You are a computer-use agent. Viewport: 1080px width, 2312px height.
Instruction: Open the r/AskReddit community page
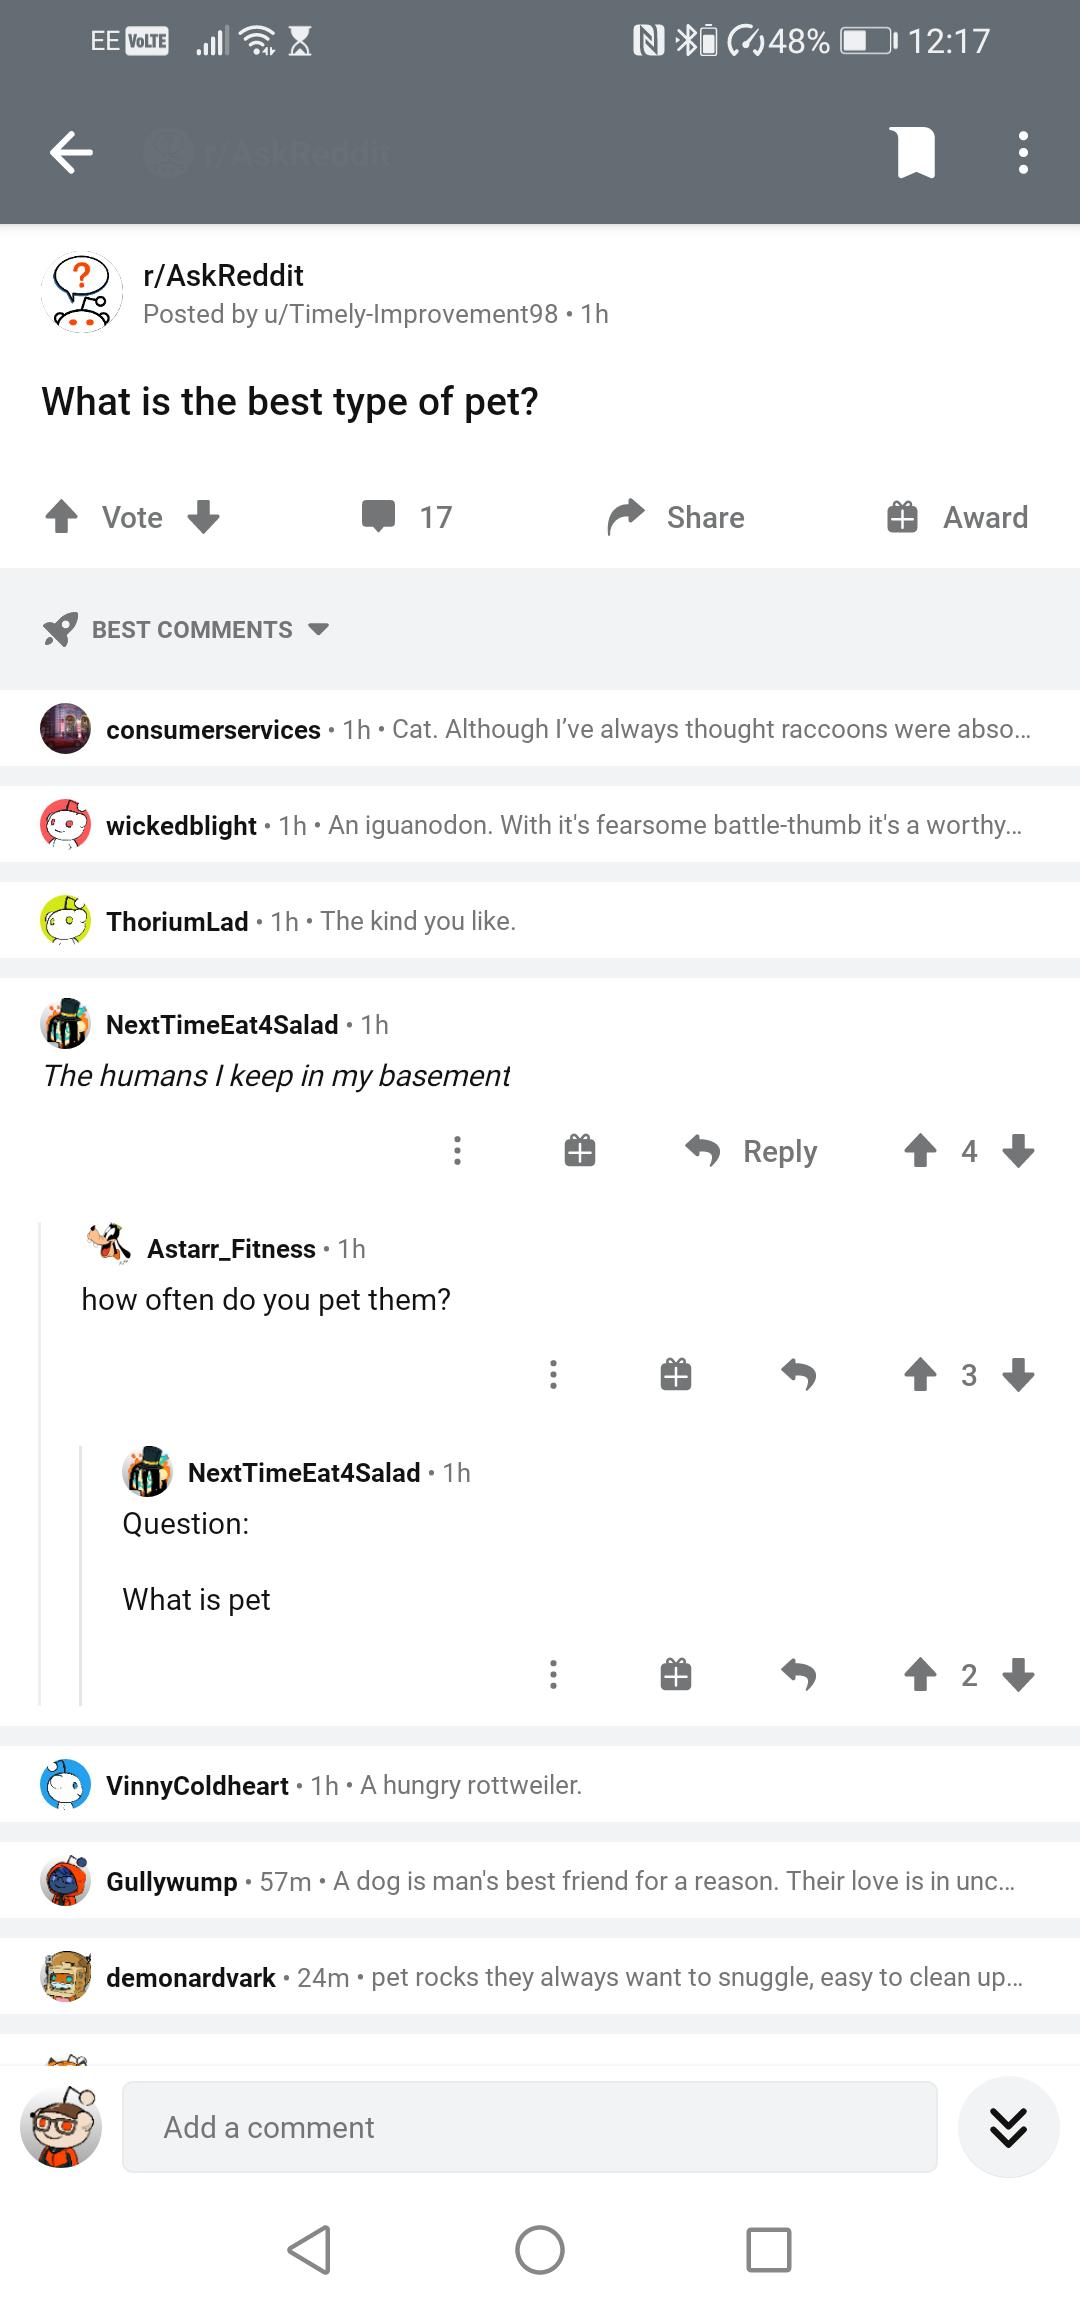[222, 275]
